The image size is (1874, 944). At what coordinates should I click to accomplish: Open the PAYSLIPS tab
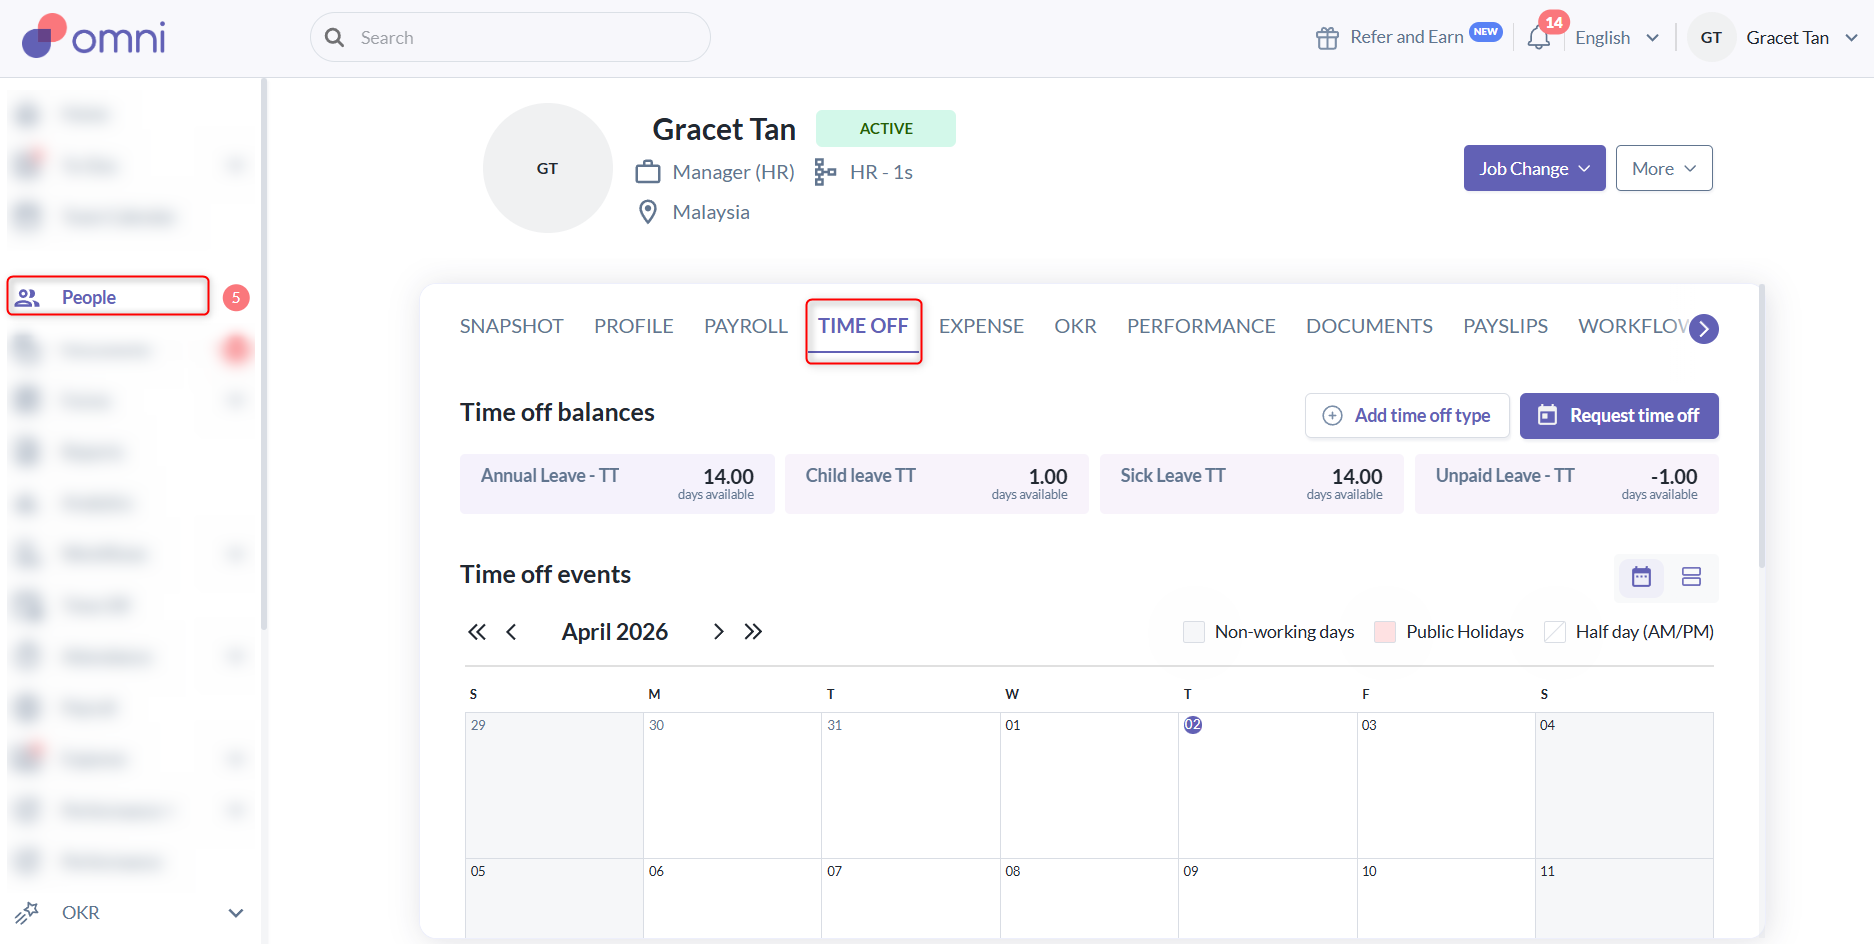point(1505,326)
